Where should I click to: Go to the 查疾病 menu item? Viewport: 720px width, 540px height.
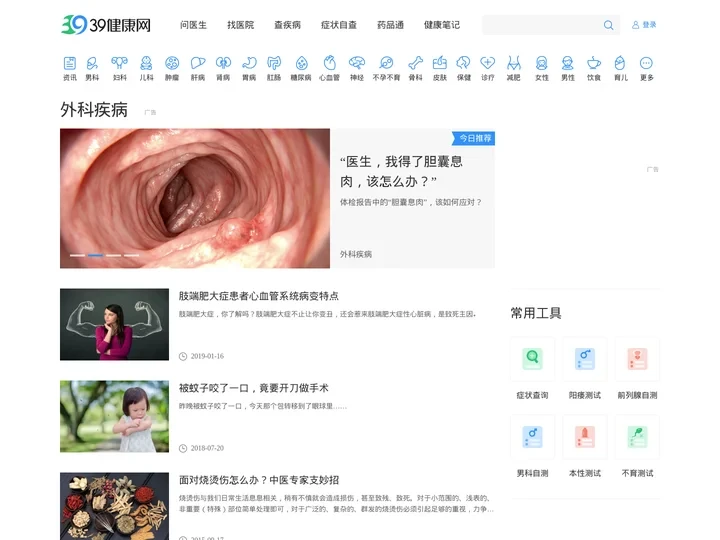[x=287, y=25]
